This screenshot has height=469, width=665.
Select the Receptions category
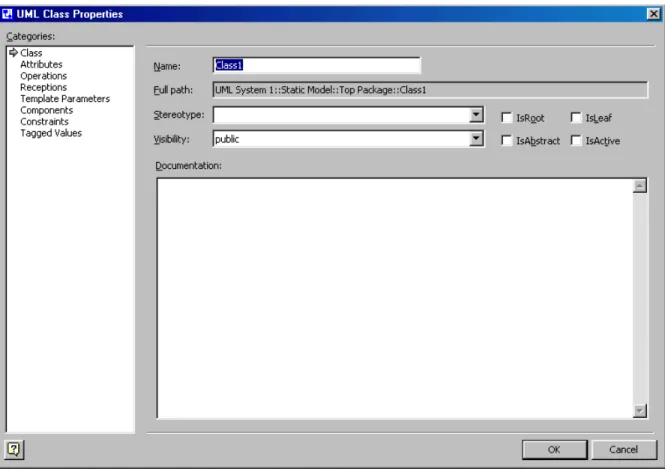tap(43, 87)
